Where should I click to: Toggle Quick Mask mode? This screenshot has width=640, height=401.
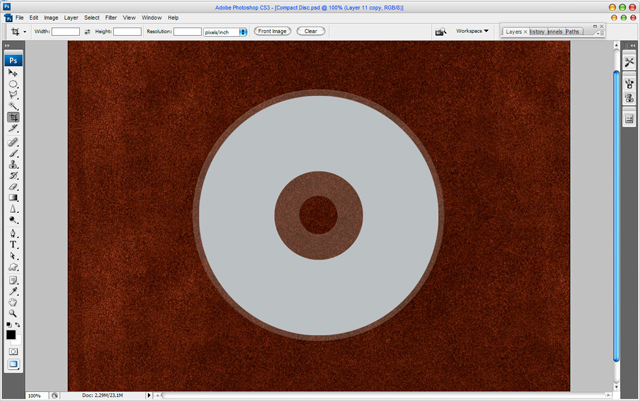pyautogui.click(x=13, y=352)
